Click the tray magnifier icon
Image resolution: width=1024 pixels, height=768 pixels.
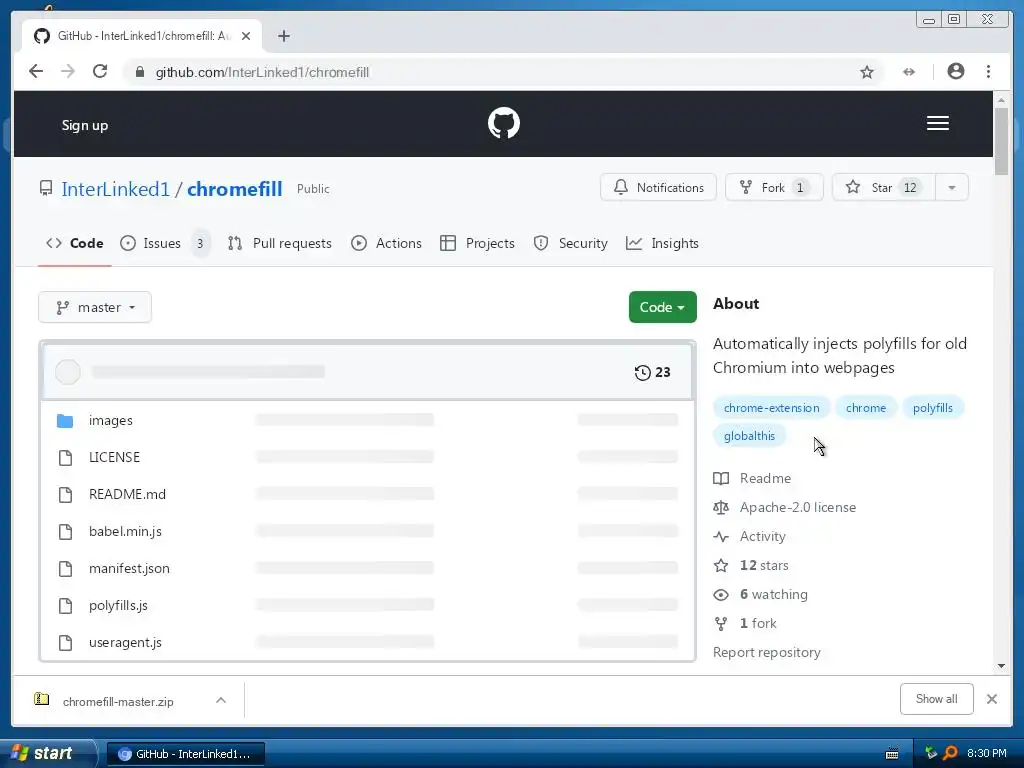point(950,753)
